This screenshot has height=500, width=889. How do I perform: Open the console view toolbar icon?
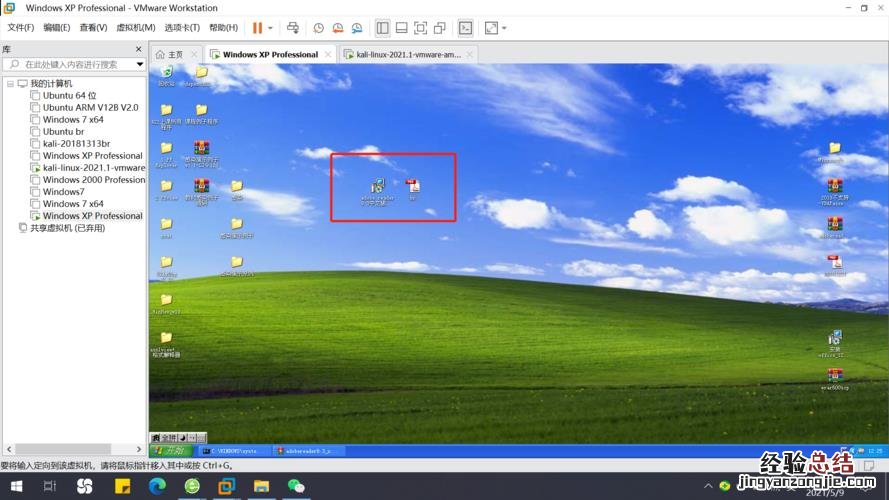click(465, 28)
